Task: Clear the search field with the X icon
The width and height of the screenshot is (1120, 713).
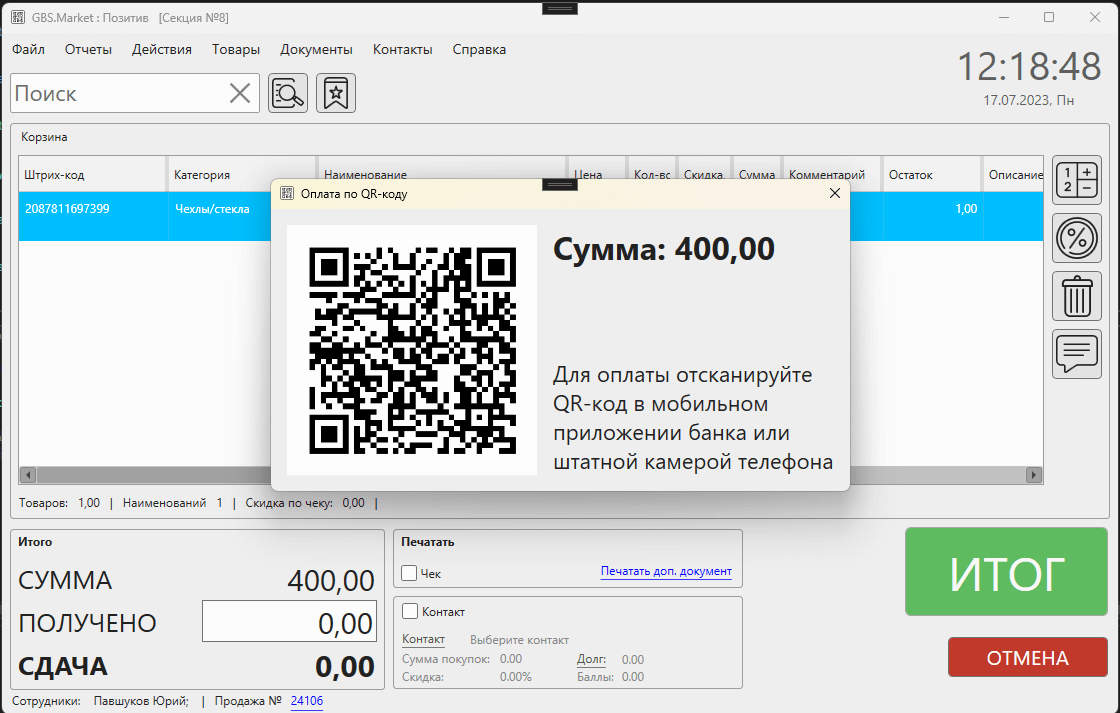Action: click(x=239, y=92)
